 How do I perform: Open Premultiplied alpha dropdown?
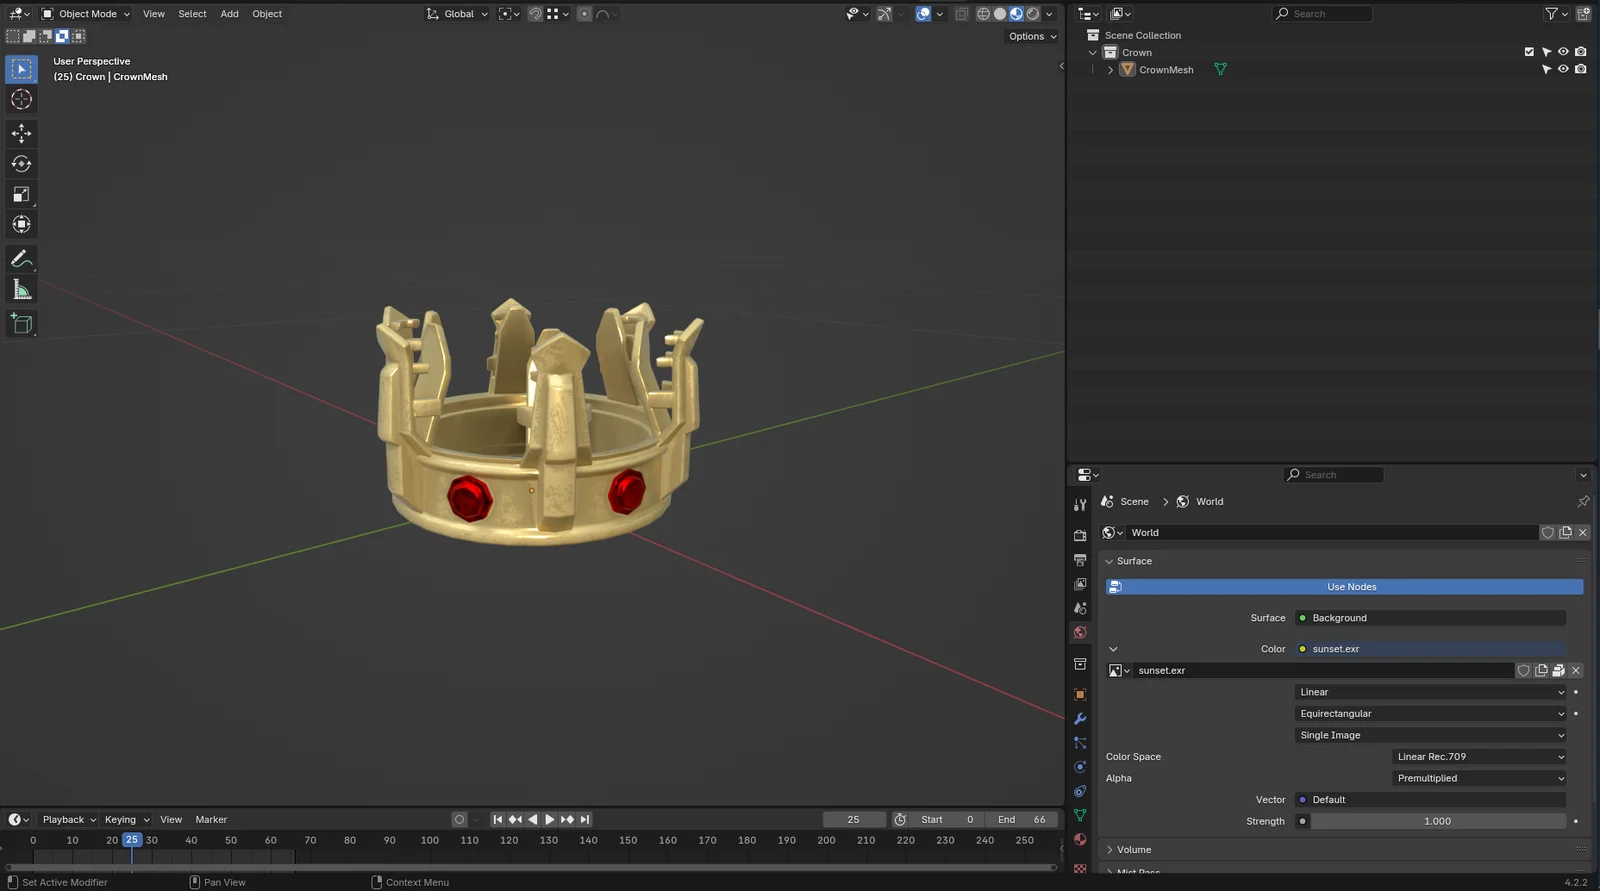pos(1479,778)
